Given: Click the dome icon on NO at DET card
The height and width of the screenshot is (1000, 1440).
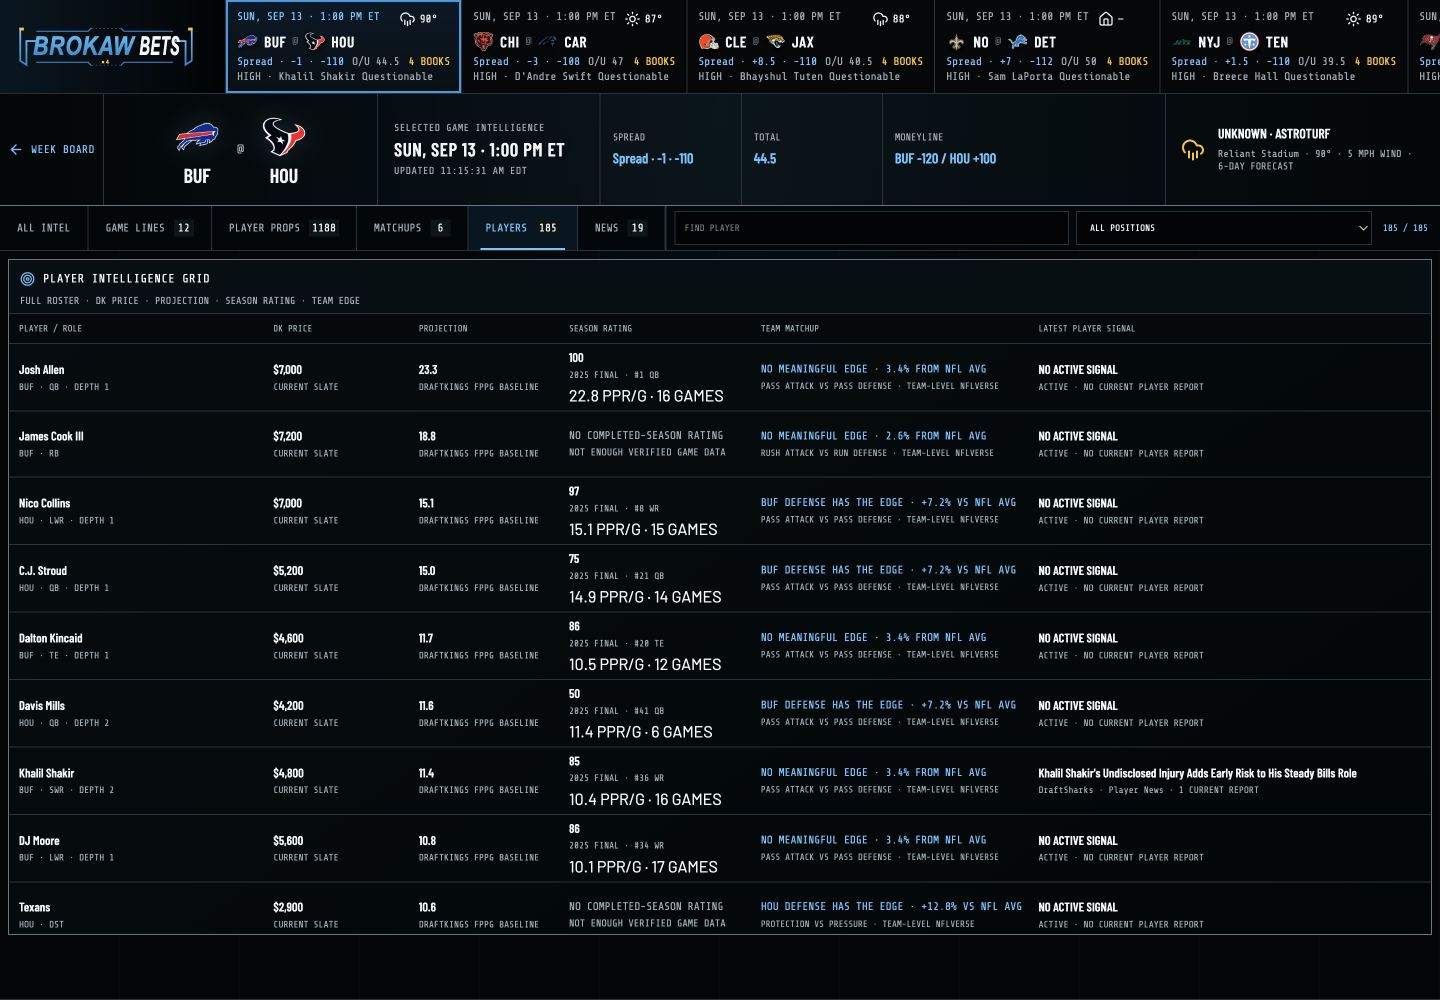Looking at the screenshot, I should [1106, 19].
